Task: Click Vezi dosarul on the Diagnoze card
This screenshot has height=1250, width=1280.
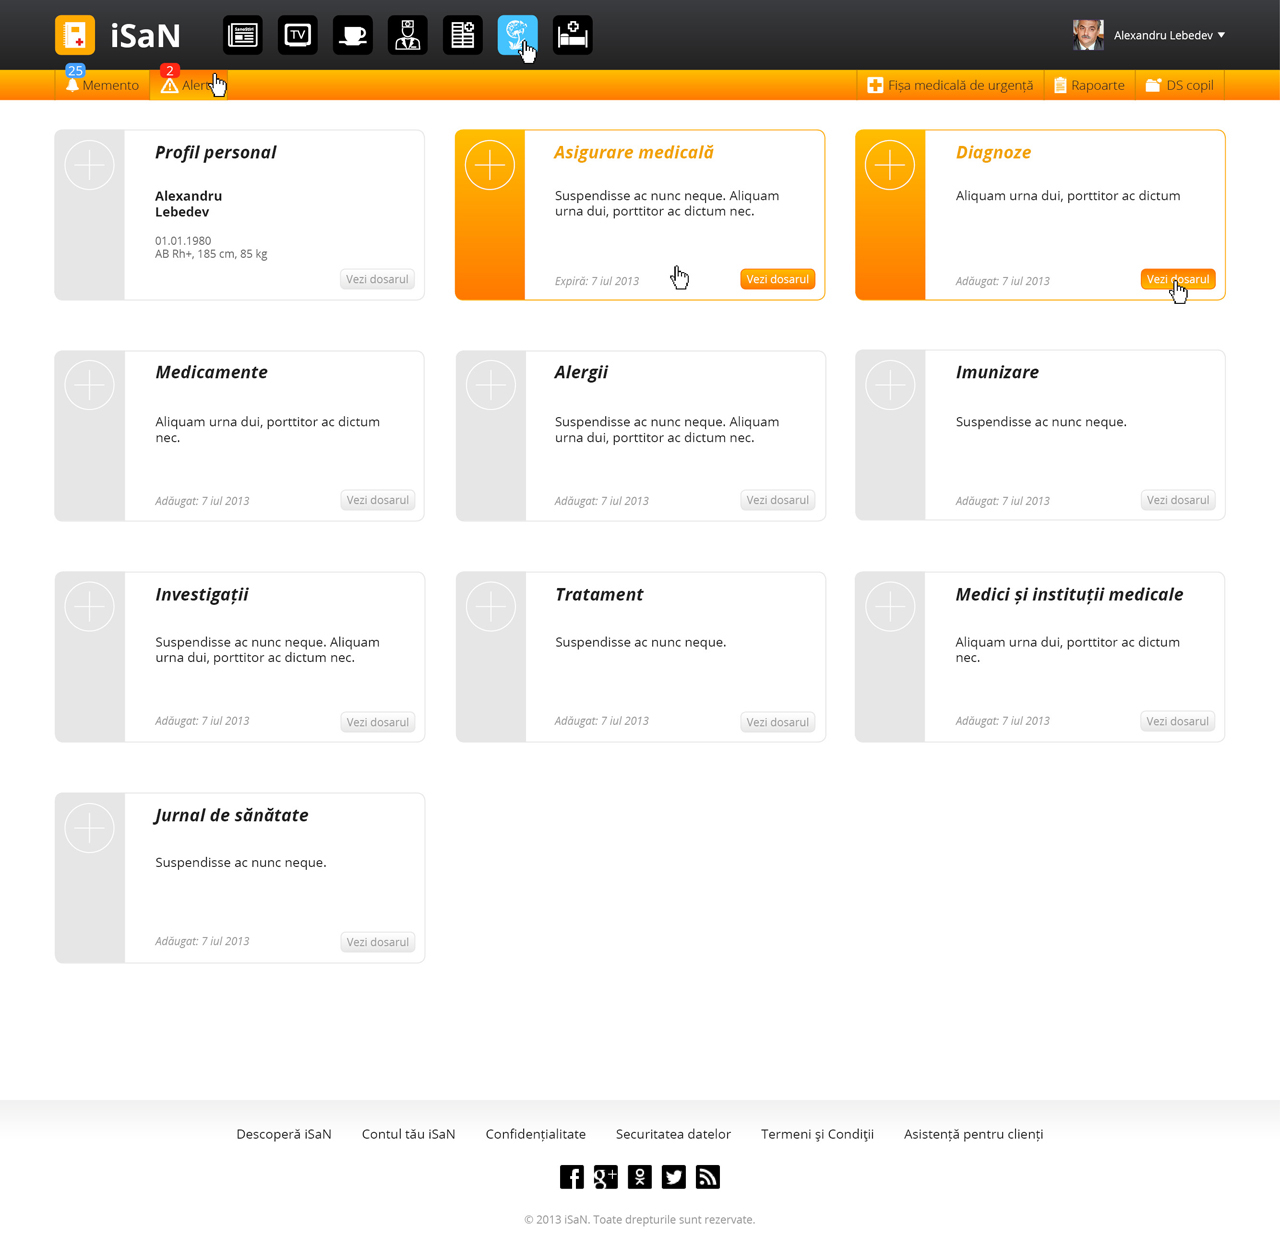Action: pyautogui.click(x=1177, y=279)
